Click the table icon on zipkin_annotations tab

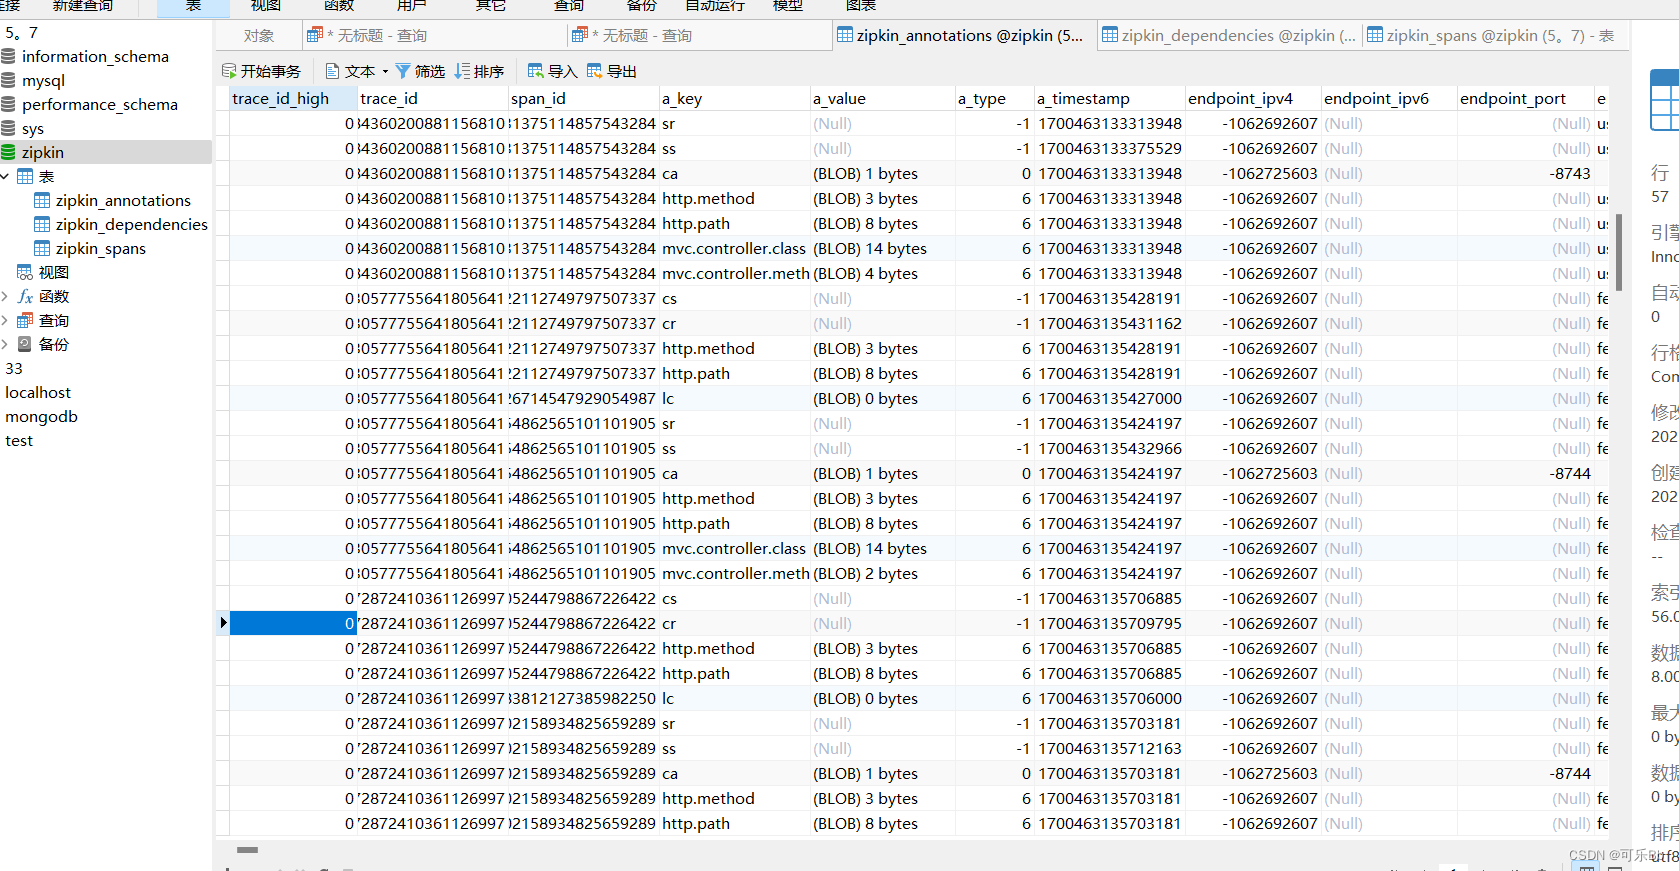click(x=845, y=35)
